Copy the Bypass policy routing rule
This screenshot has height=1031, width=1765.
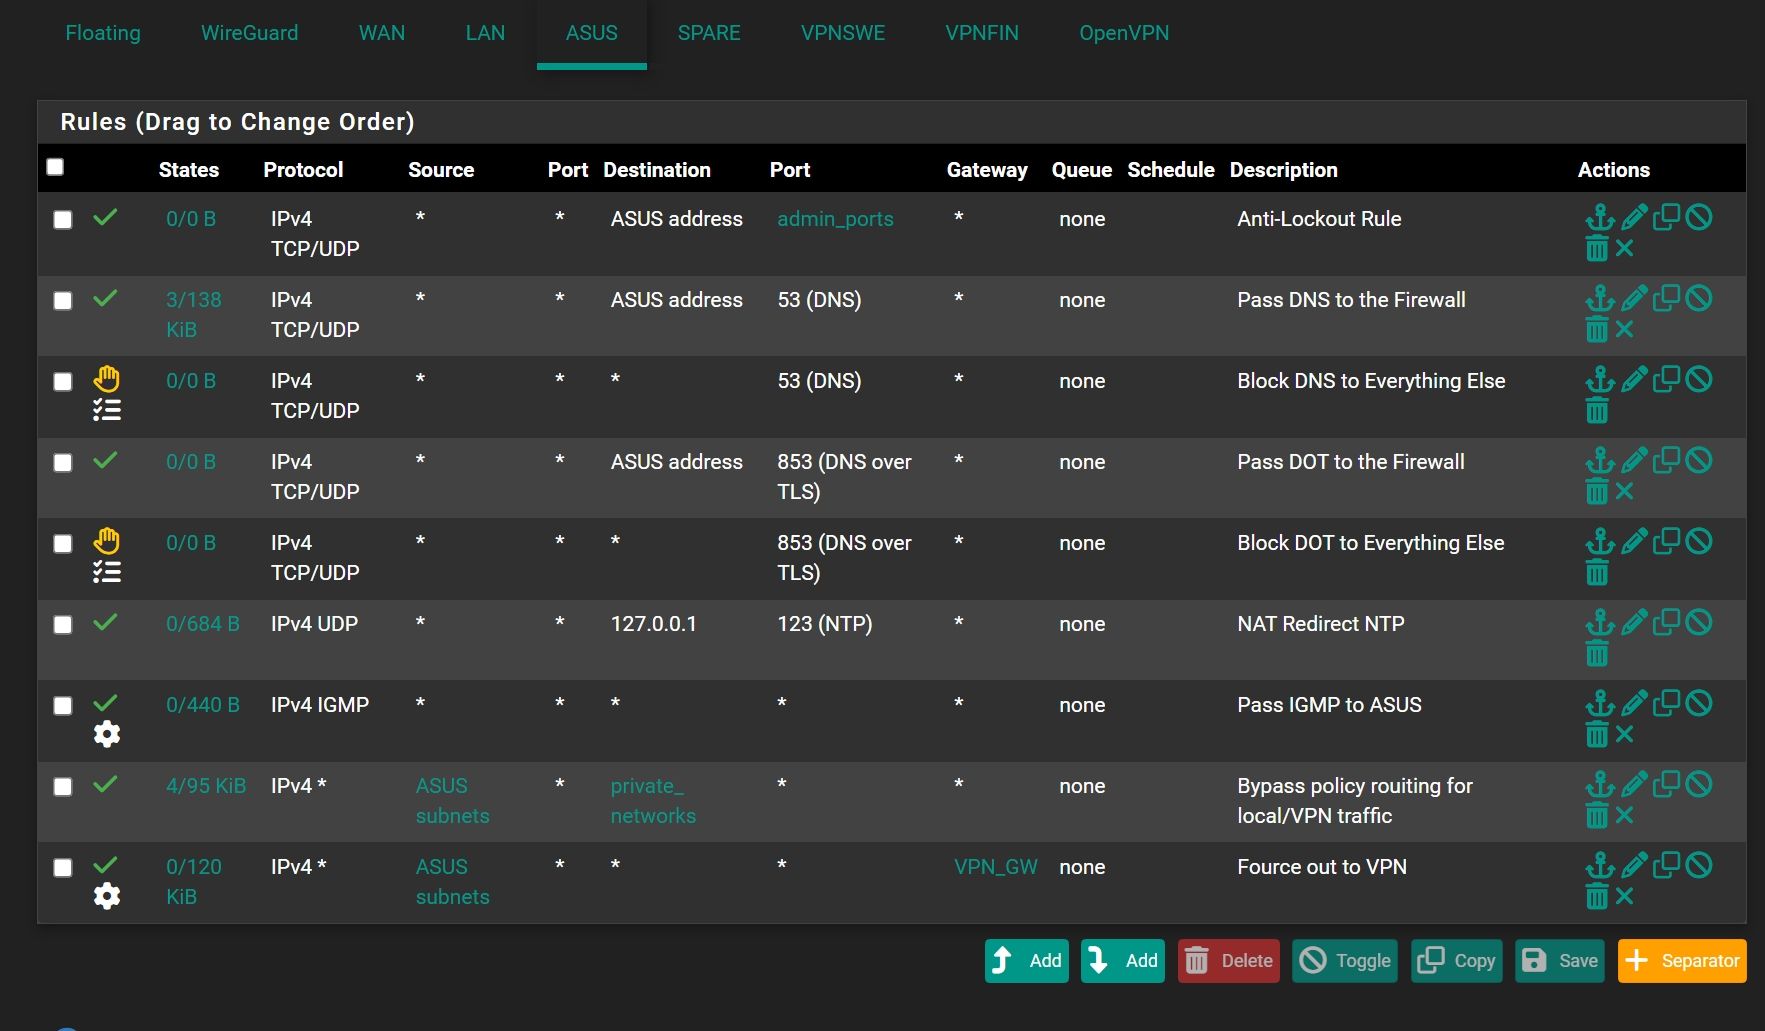(x=1666, y=784)
